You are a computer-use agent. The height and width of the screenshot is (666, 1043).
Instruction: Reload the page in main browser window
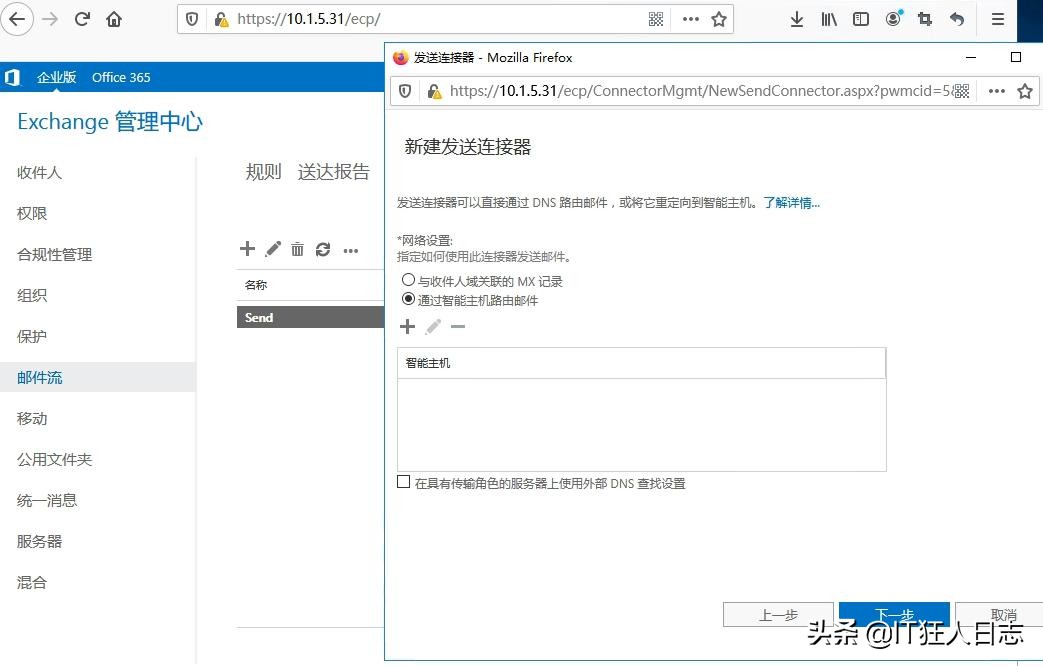[x=83, y=18]
